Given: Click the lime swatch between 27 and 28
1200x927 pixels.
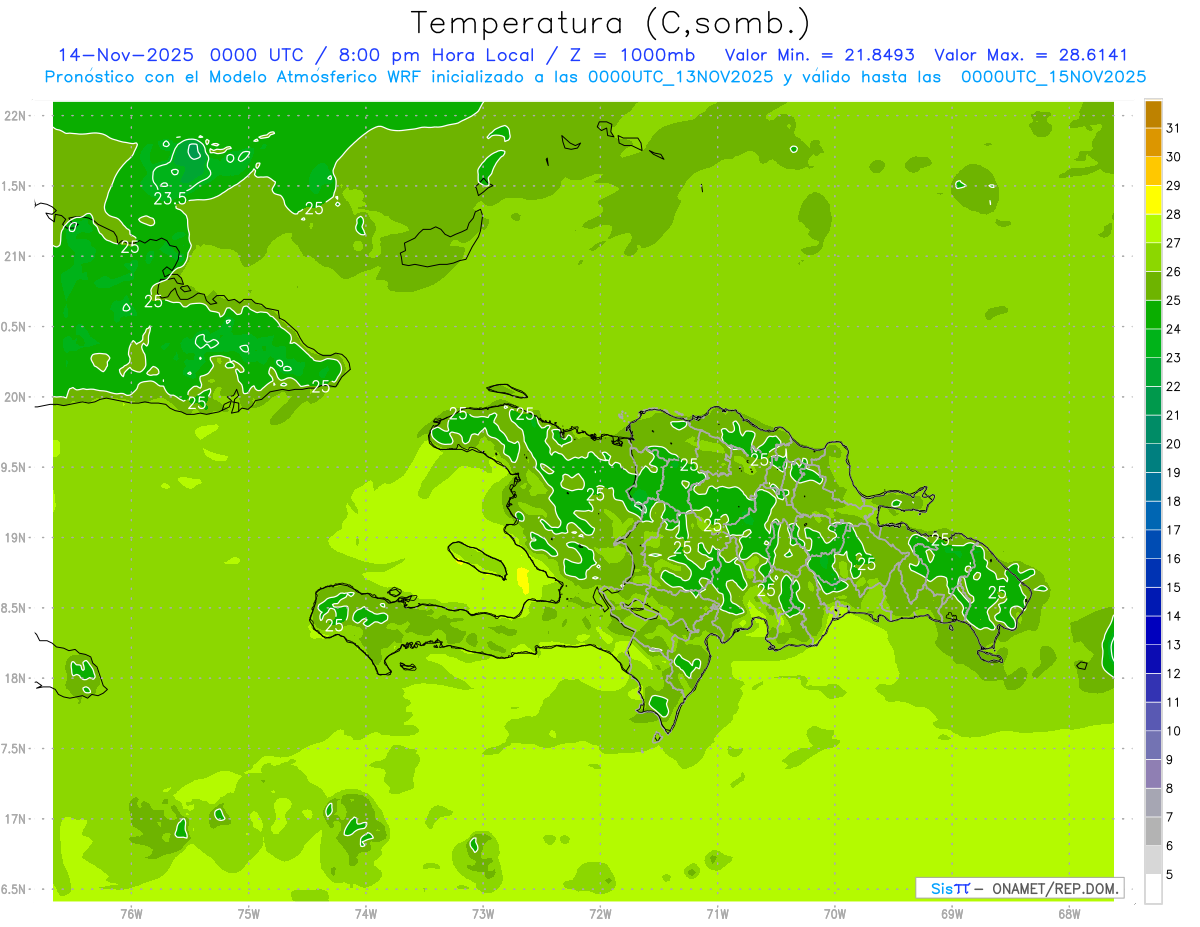Looking at the screenshot, I should coord(1153,229).
